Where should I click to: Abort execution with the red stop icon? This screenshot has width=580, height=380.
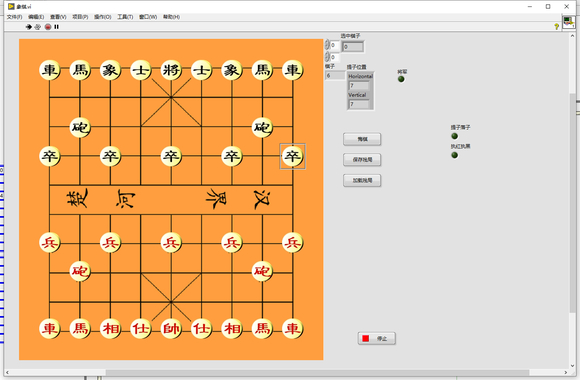[x=48, y=27]
